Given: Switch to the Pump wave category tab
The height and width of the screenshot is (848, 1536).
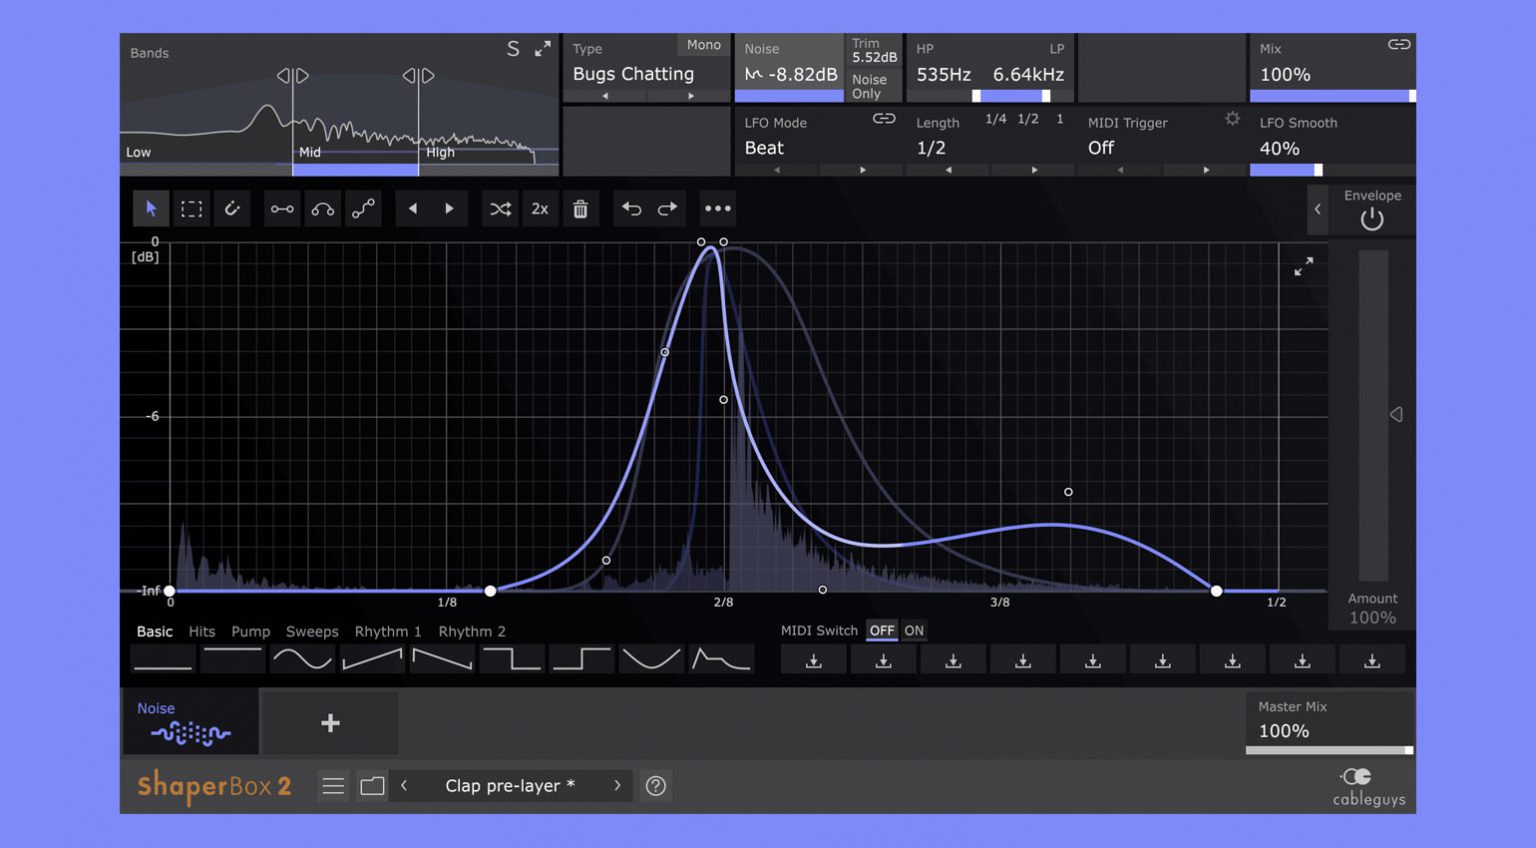Looking at the screenshot, I should 250,631.
